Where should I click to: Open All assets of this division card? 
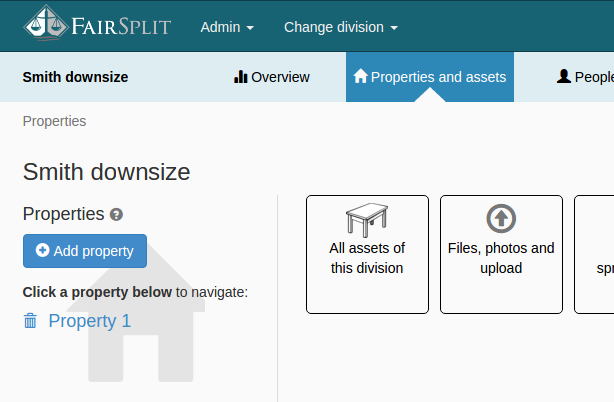(x=367, y=254)
